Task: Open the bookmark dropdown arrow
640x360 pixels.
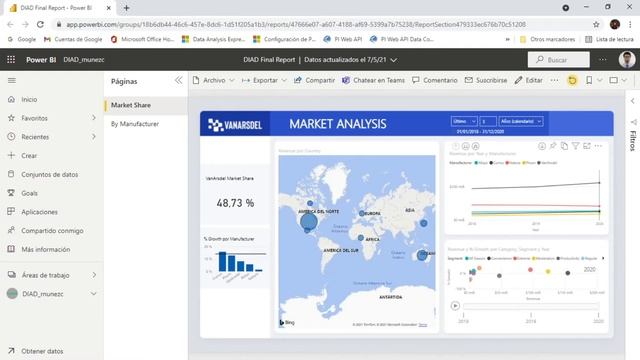Action: click(x=600, y=80)
